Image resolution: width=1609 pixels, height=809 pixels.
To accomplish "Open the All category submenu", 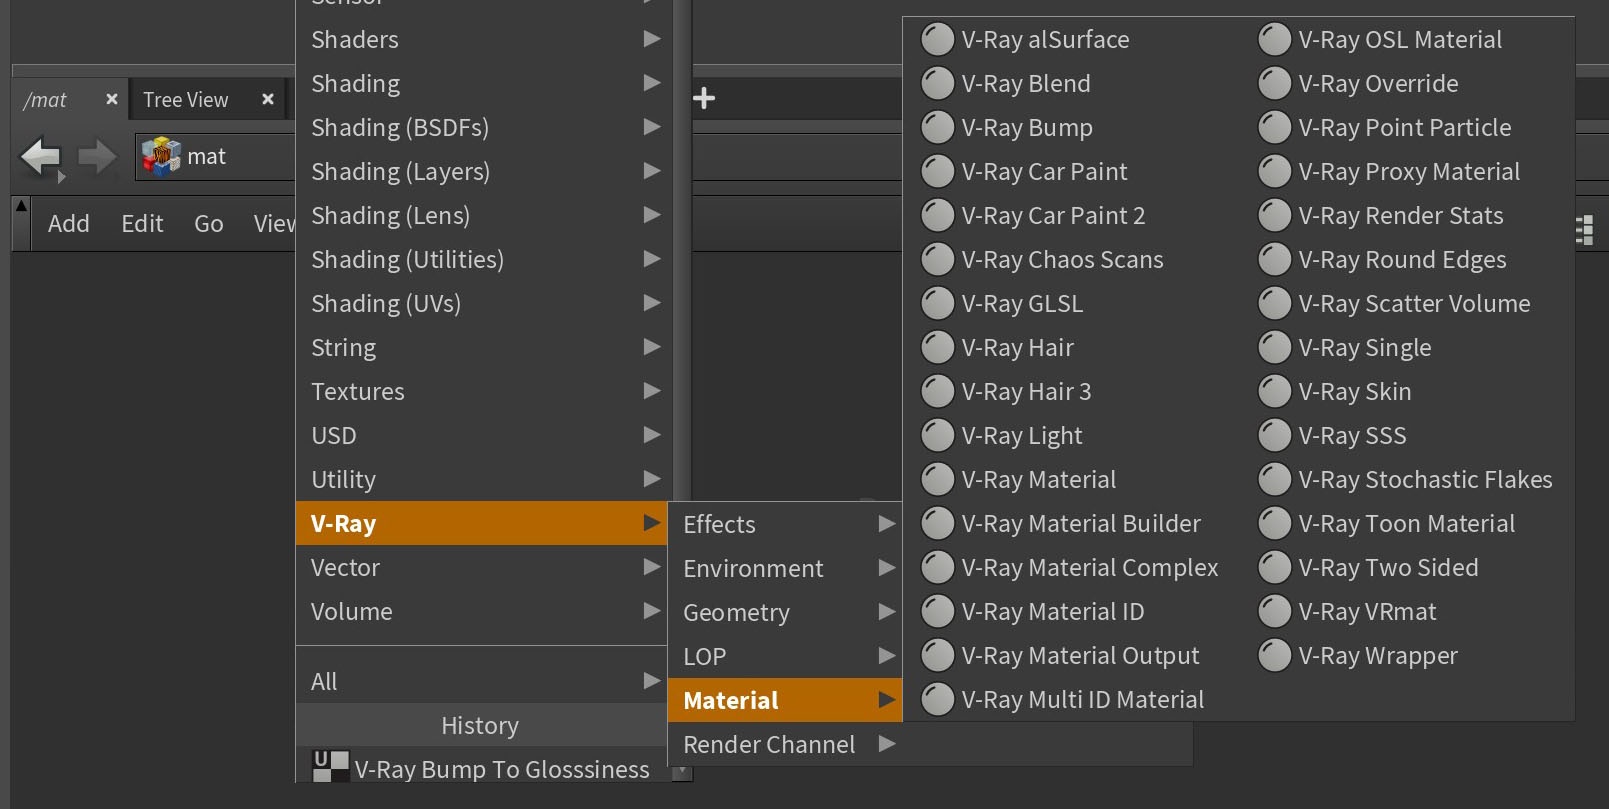I will (x=481, y=682).
